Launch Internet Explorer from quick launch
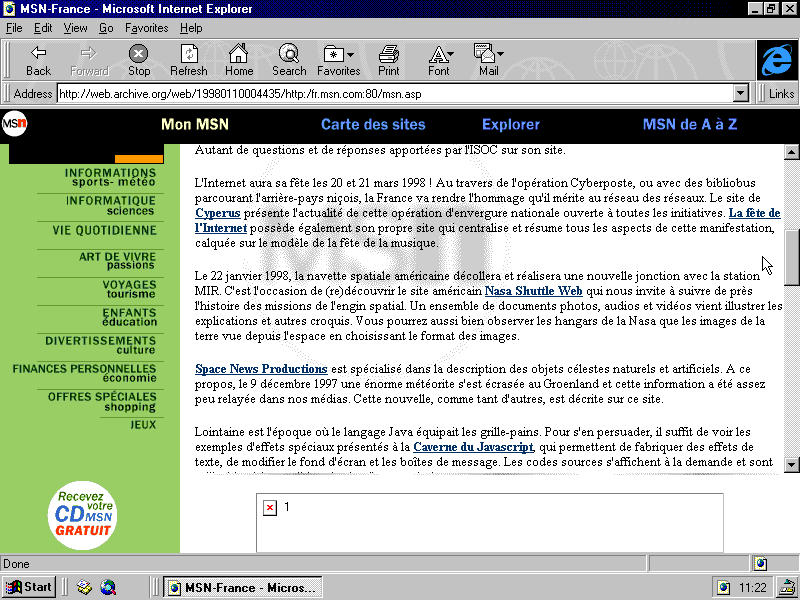The image size is (800, 600). [x=108, y=587]
